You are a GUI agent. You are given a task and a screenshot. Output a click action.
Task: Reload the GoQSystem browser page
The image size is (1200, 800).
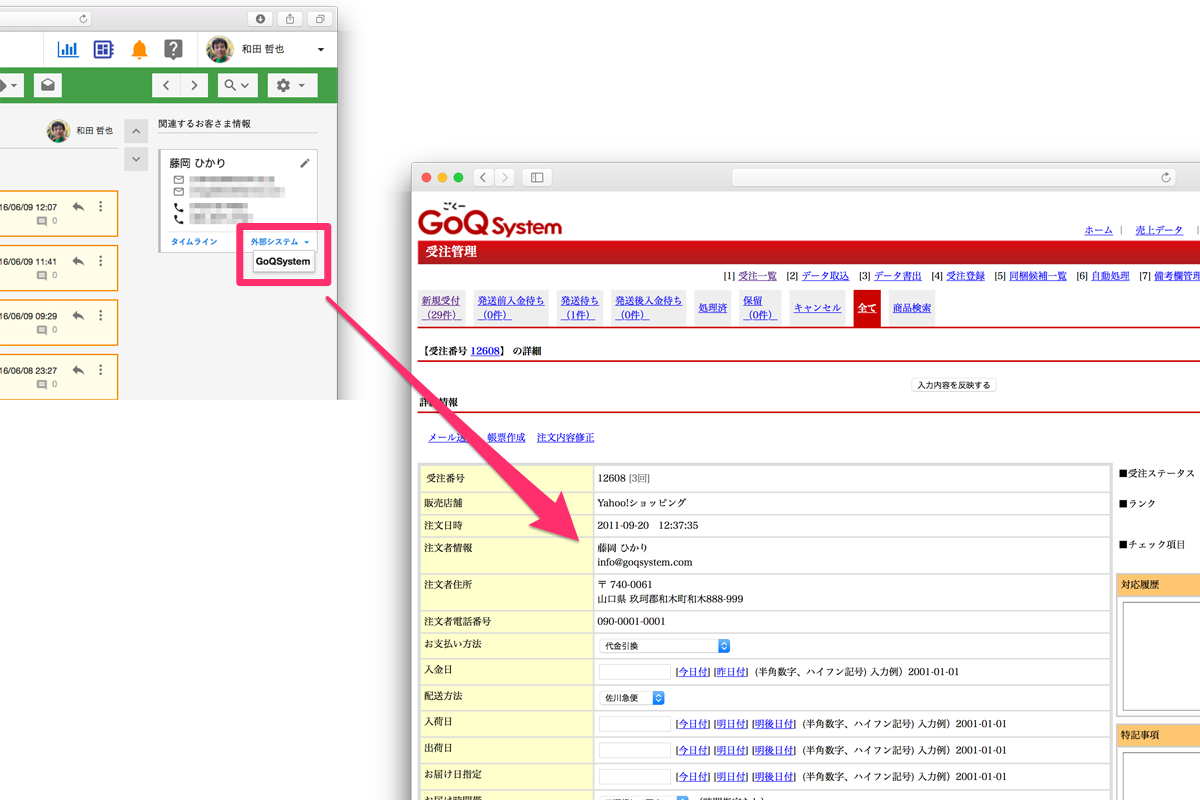pyautogui.click(x=1166, y=177)
